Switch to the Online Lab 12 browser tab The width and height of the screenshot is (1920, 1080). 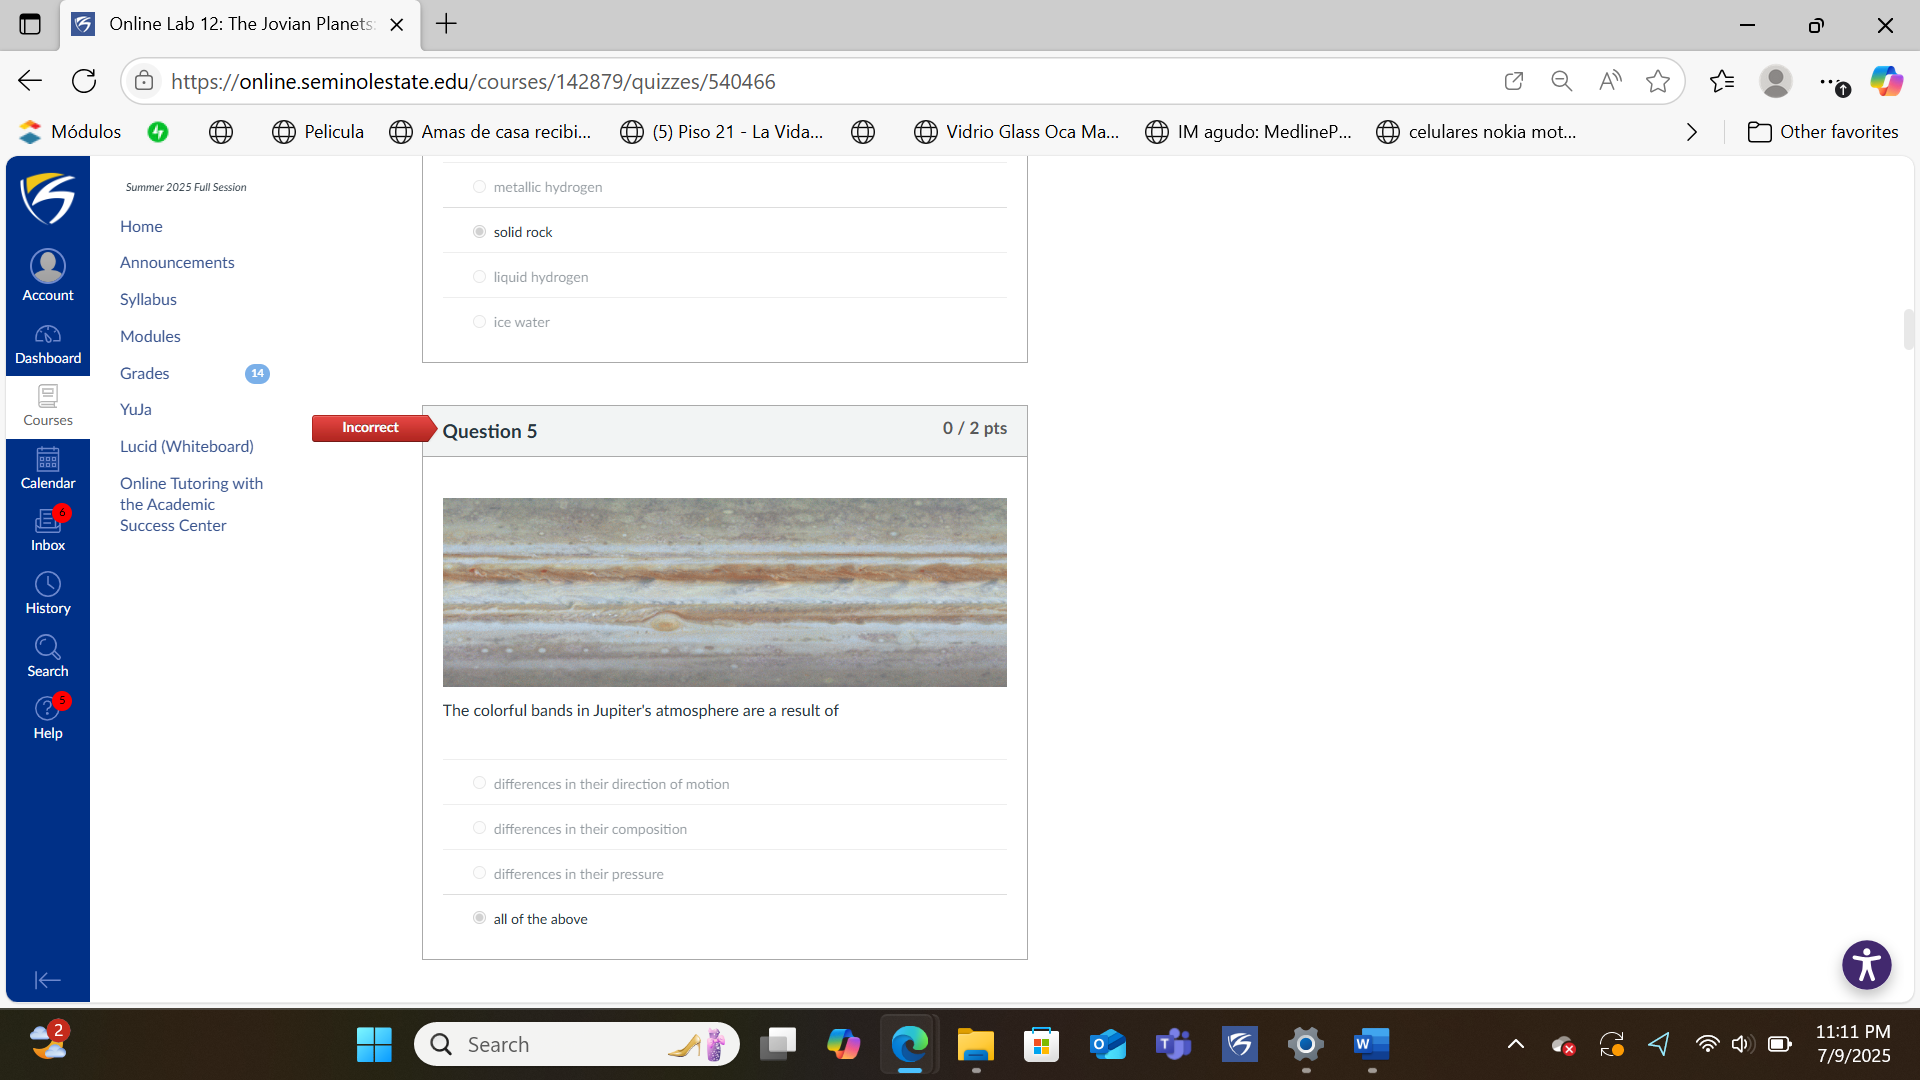point(230,24)
